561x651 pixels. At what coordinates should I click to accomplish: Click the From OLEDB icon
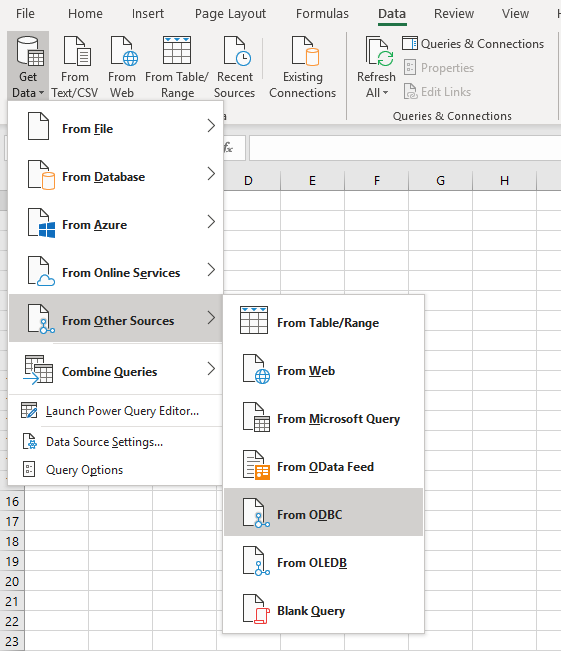tap(256, 561)
